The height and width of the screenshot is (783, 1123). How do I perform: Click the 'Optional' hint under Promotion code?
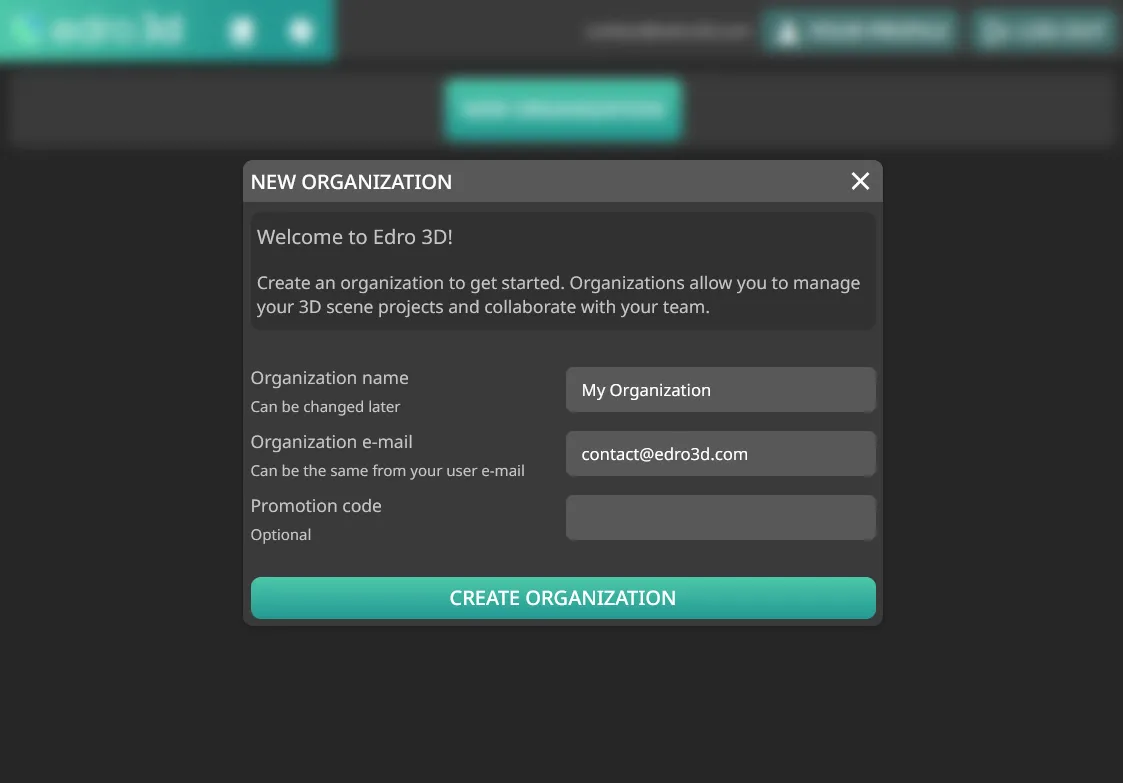coord(281,535)
